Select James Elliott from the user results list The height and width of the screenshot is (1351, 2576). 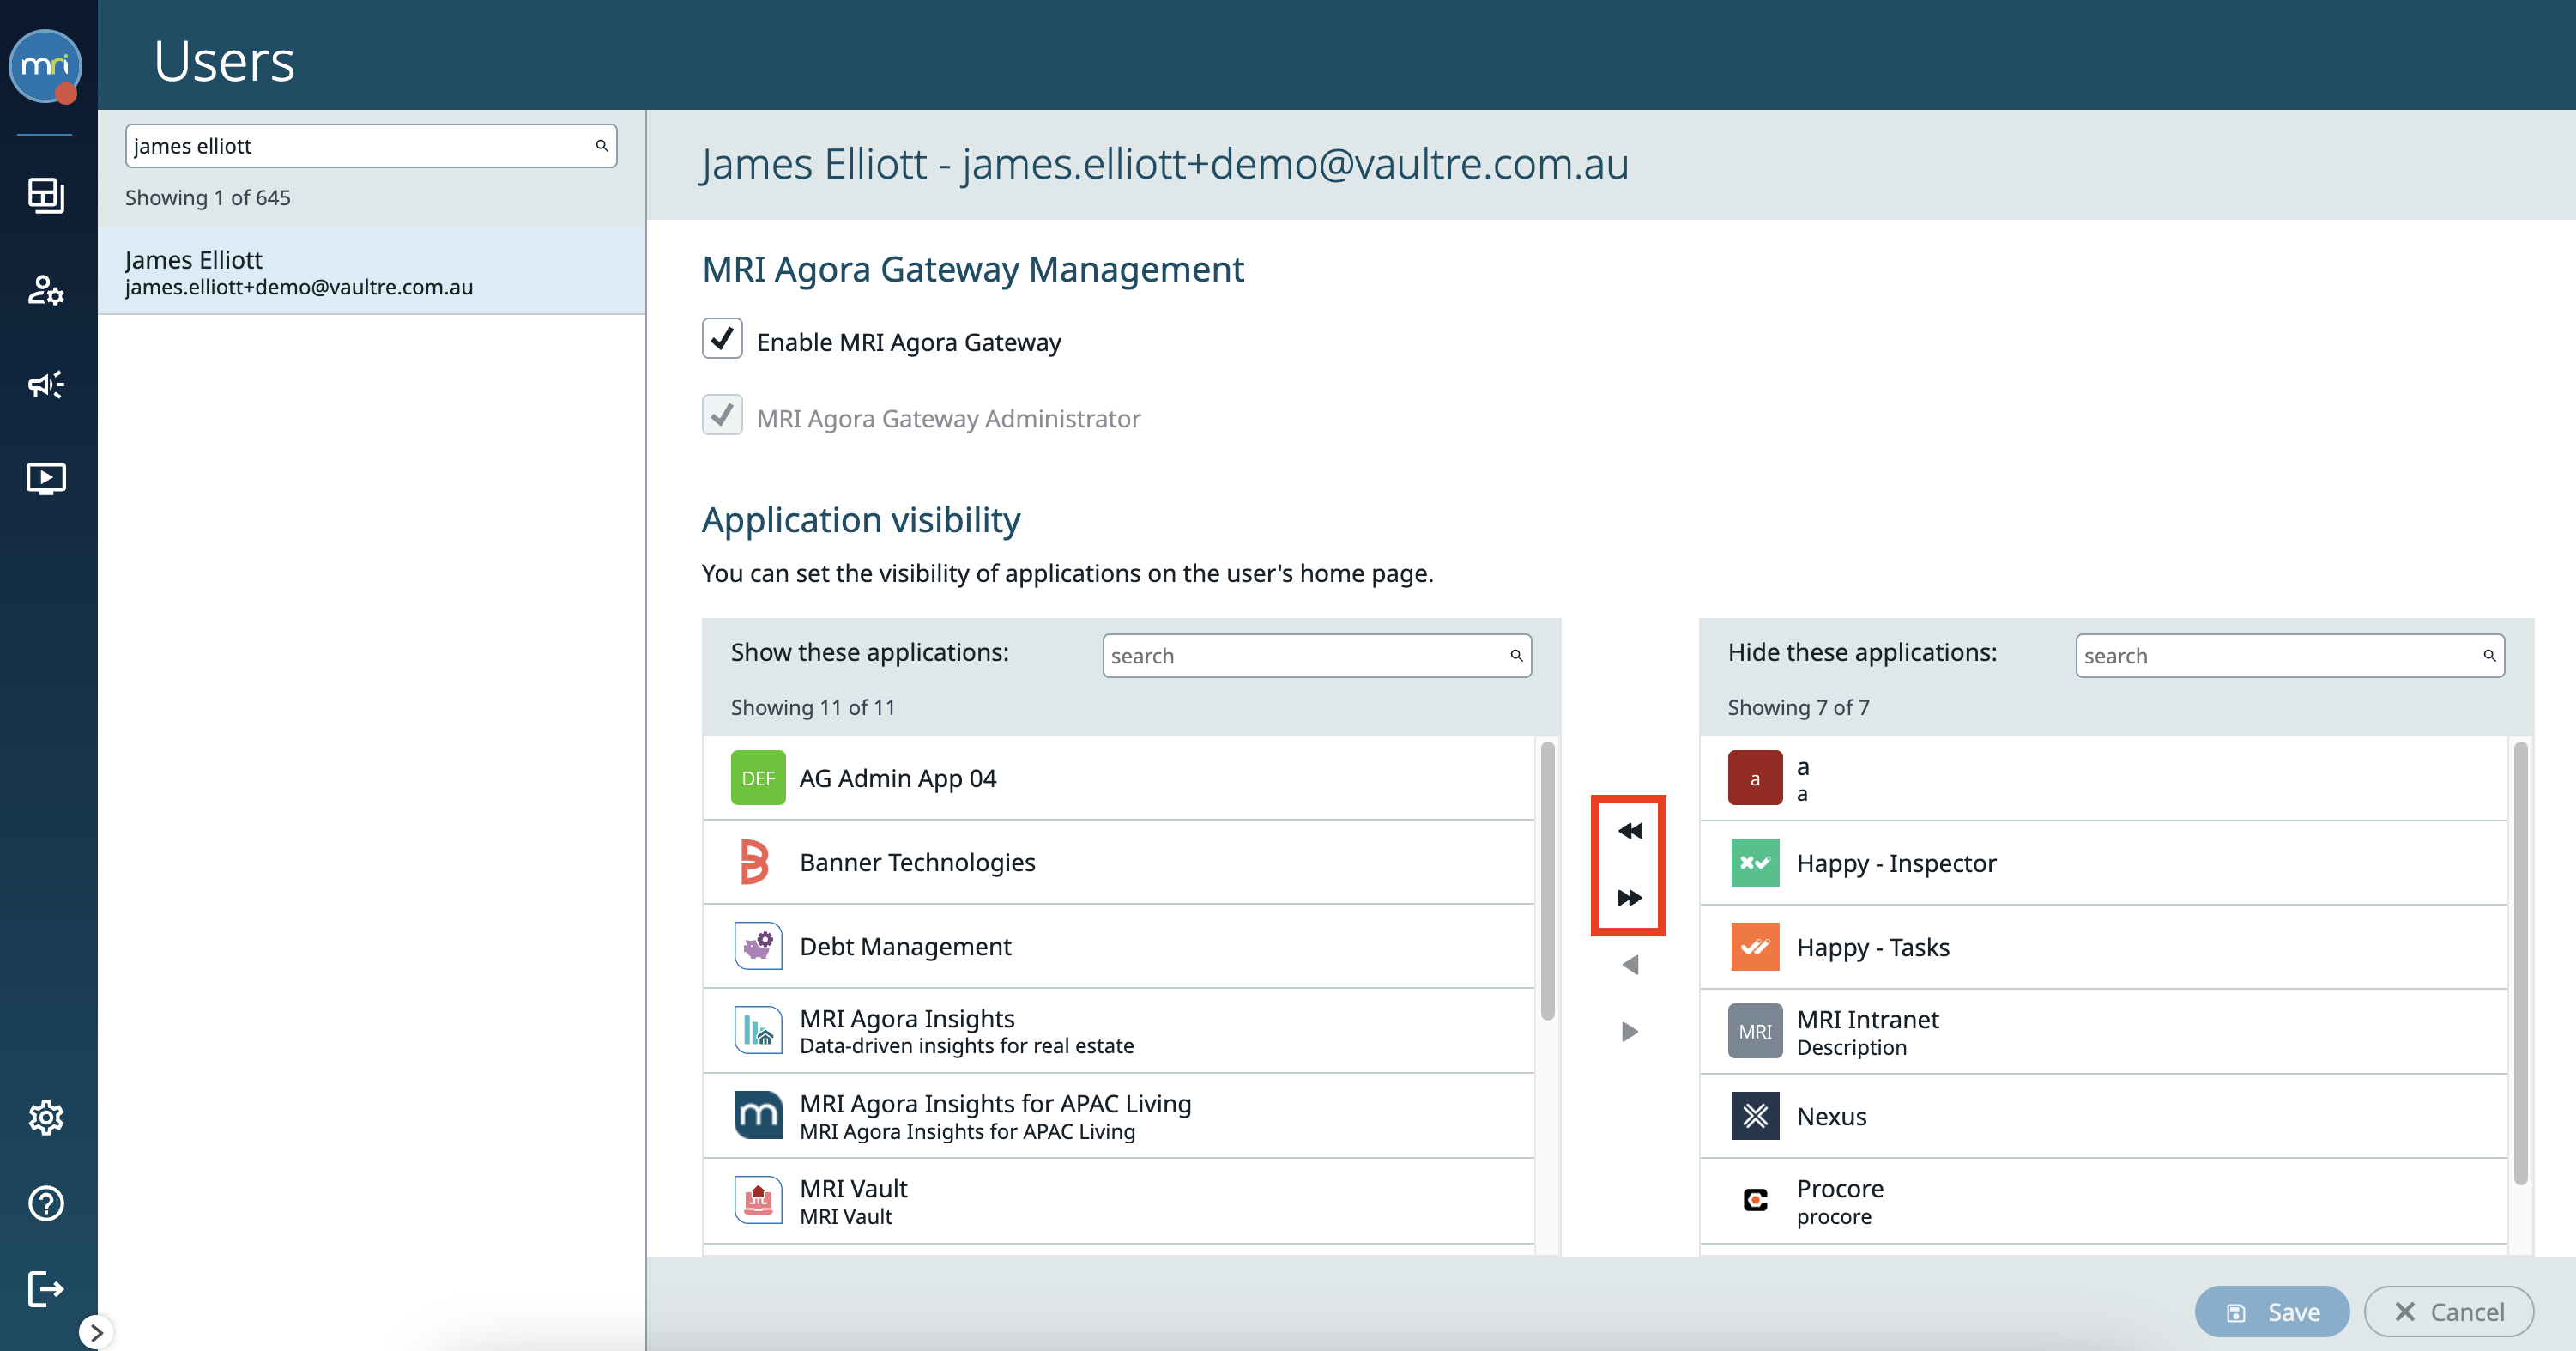[370, 271]
